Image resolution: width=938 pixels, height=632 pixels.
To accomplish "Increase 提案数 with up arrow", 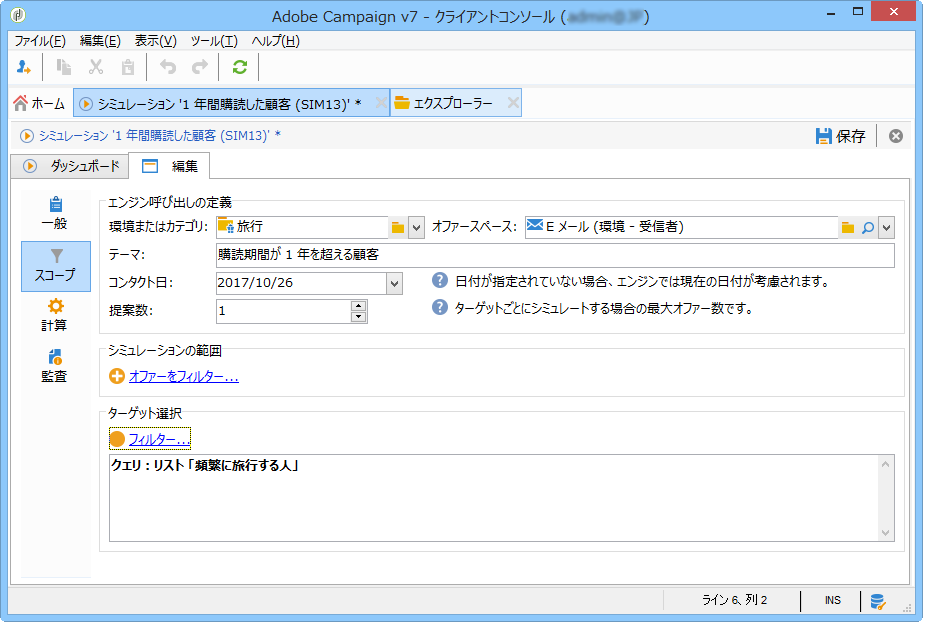I will 358,306.
